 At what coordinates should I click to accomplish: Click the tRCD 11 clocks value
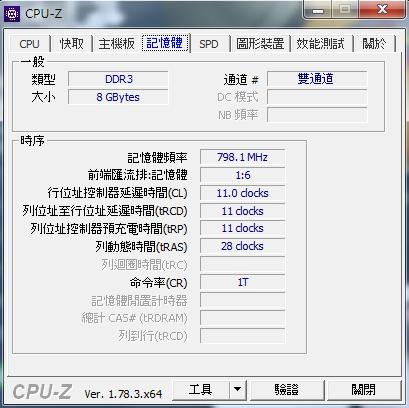[x=242, y=211]
